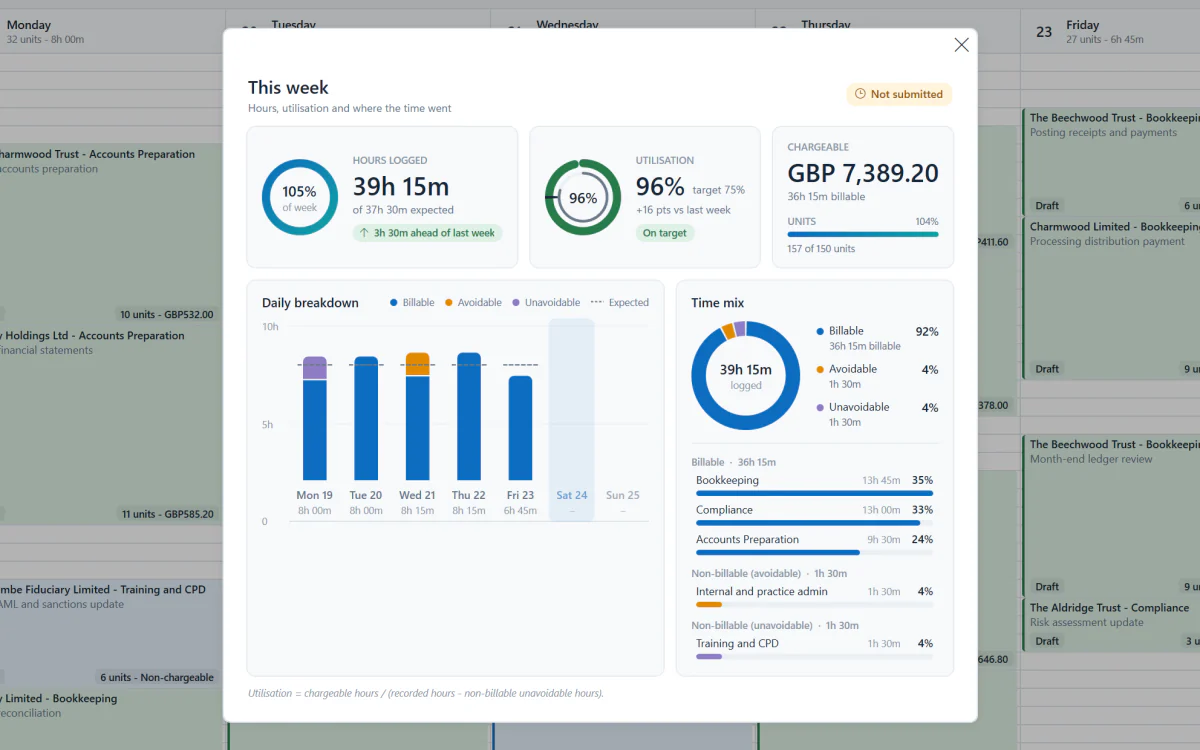Viewport: 1200px width, 750px height.
Task: Open Beechwood Trust Month-end ledger review entry
Action: pyautogui.click(x=1111, y=516)
